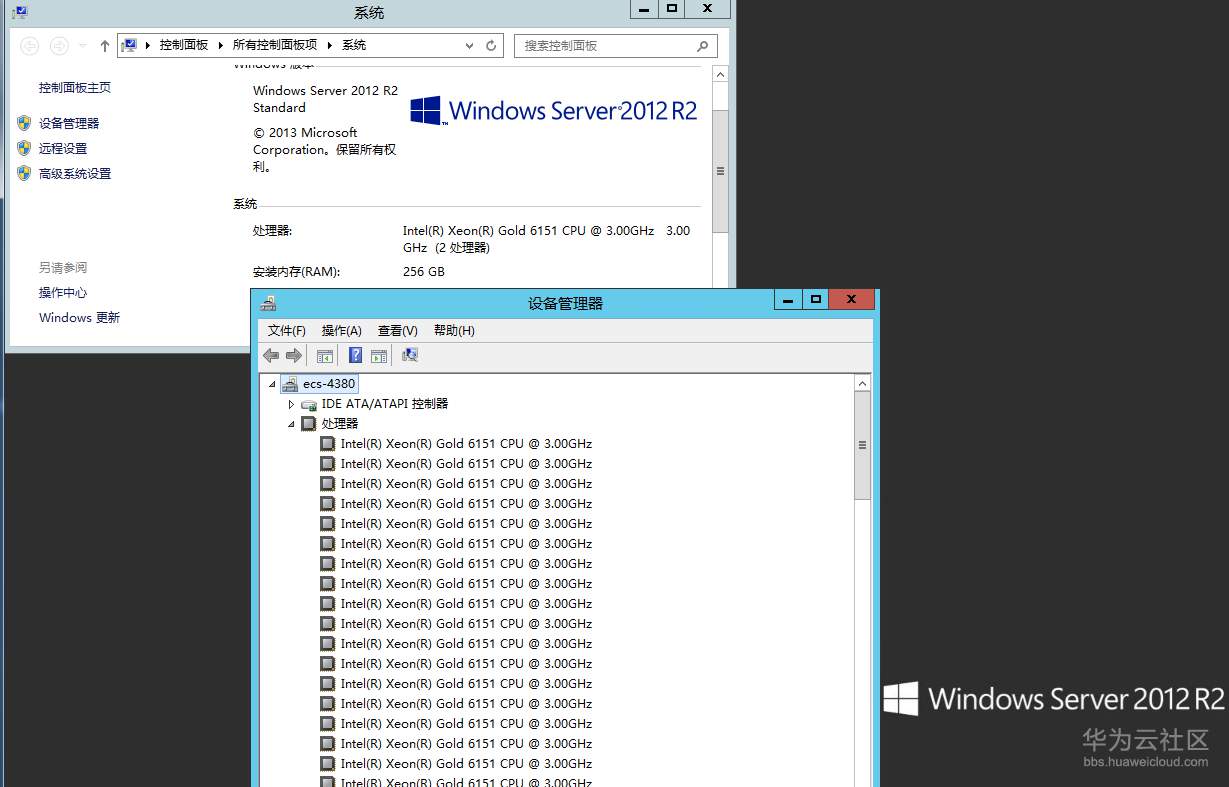The image size is (1229, 787).
Task: Click Device Manager scroll up arrow
Action: (x=862, y=383)
